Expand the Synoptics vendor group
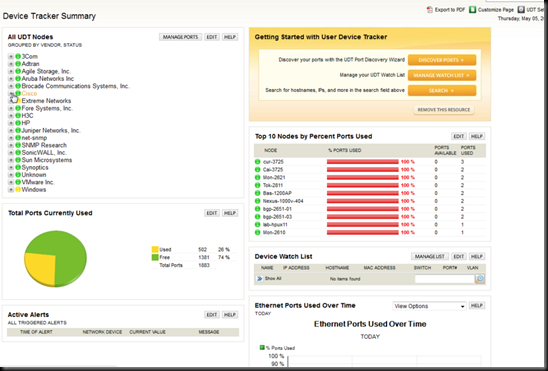 [x=11, y=168]
